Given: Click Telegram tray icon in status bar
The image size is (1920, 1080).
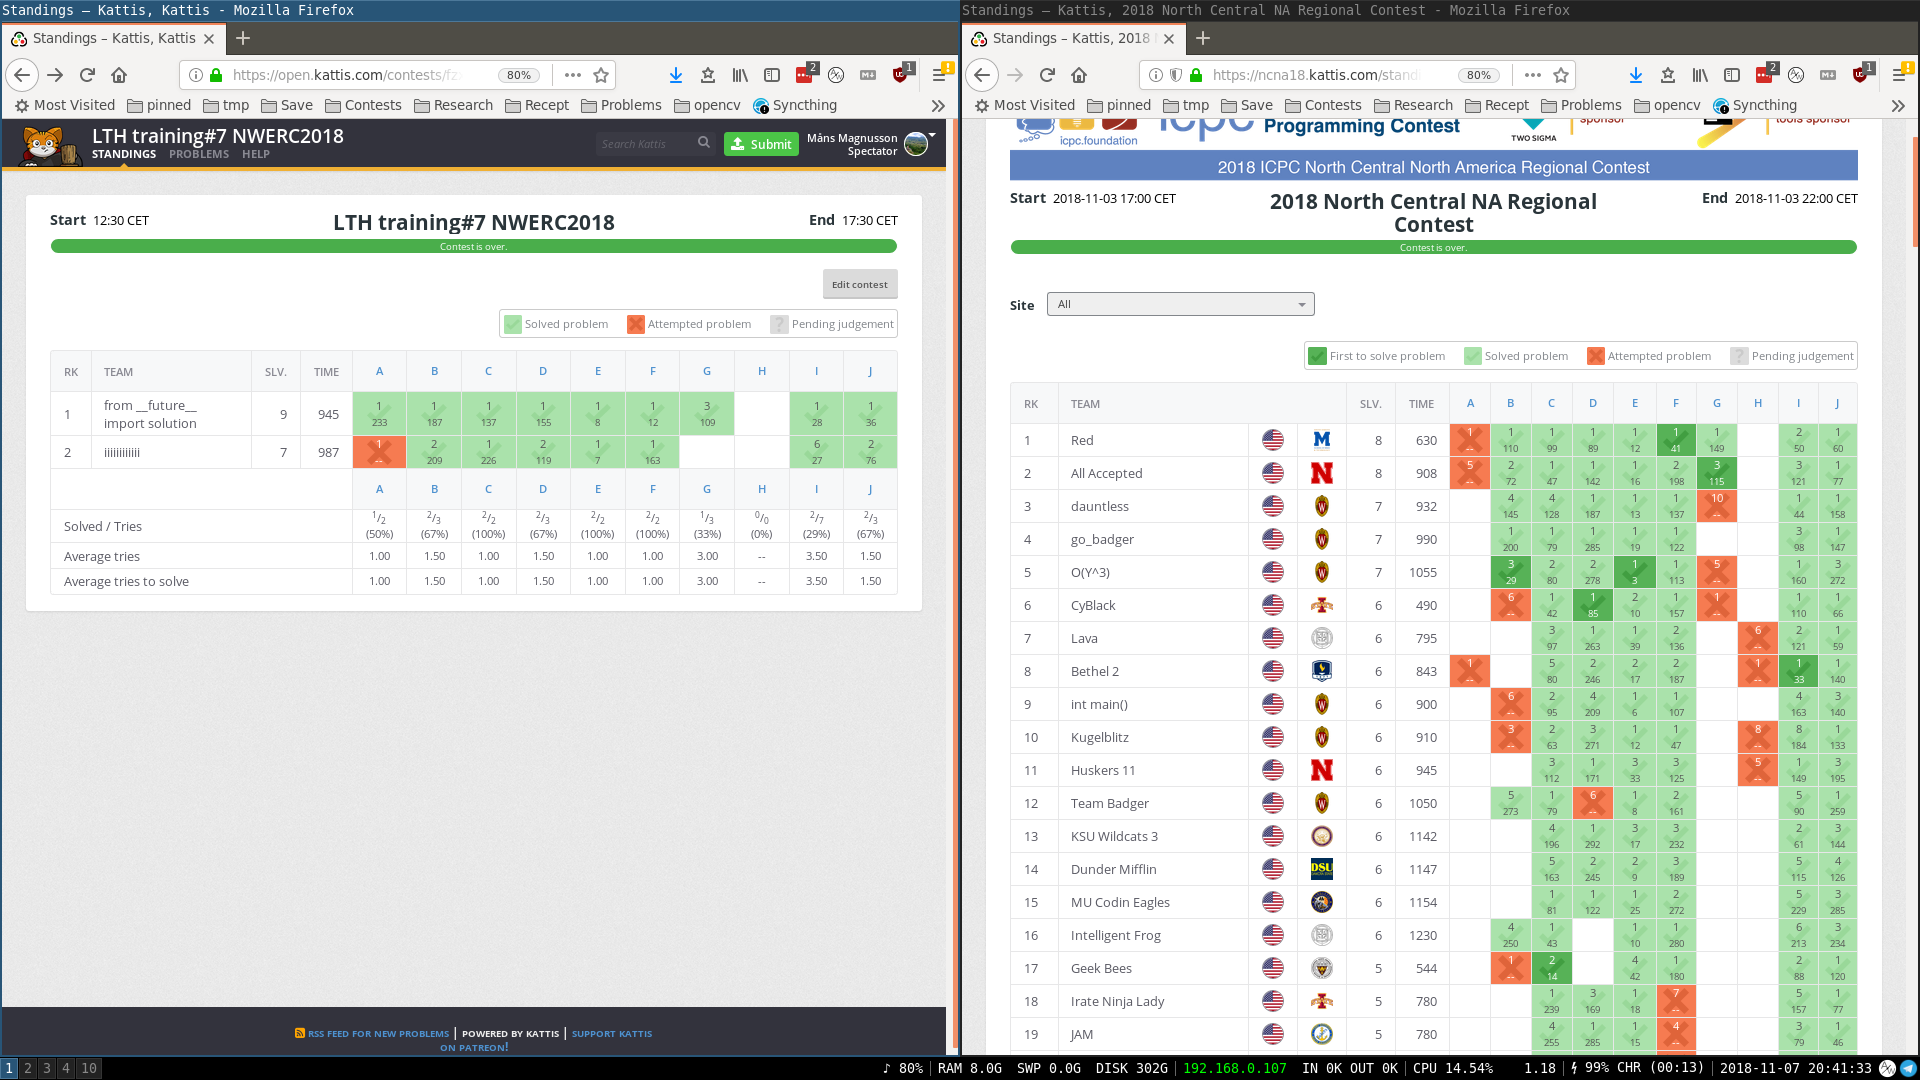Looking at the screenshot, I should tap(1908, 1068).
